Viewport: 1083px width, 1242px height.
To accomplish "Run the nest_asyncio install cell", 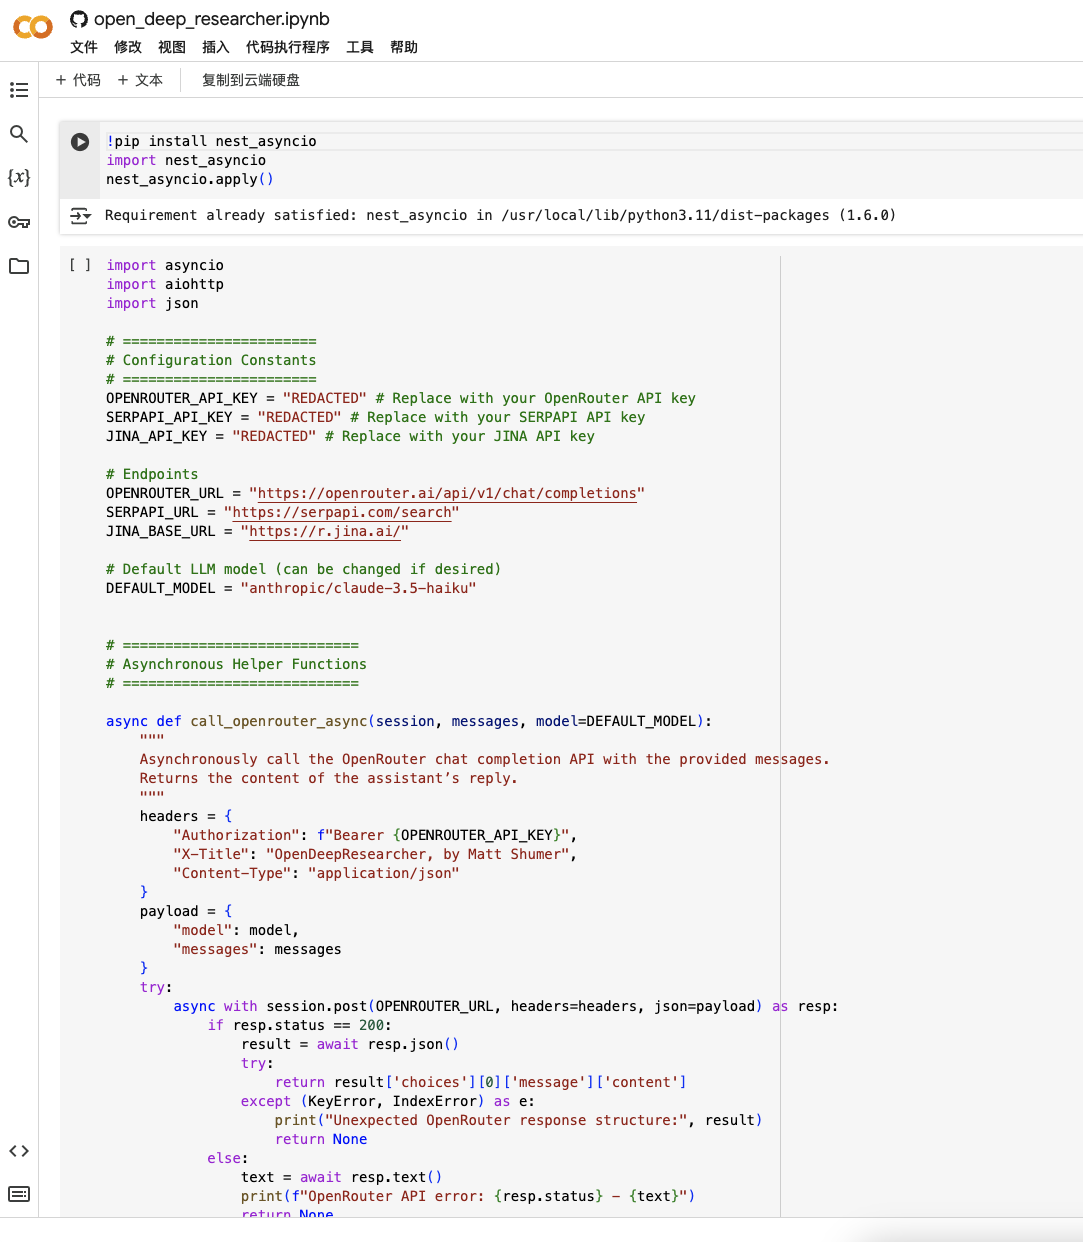I will 80,142.
